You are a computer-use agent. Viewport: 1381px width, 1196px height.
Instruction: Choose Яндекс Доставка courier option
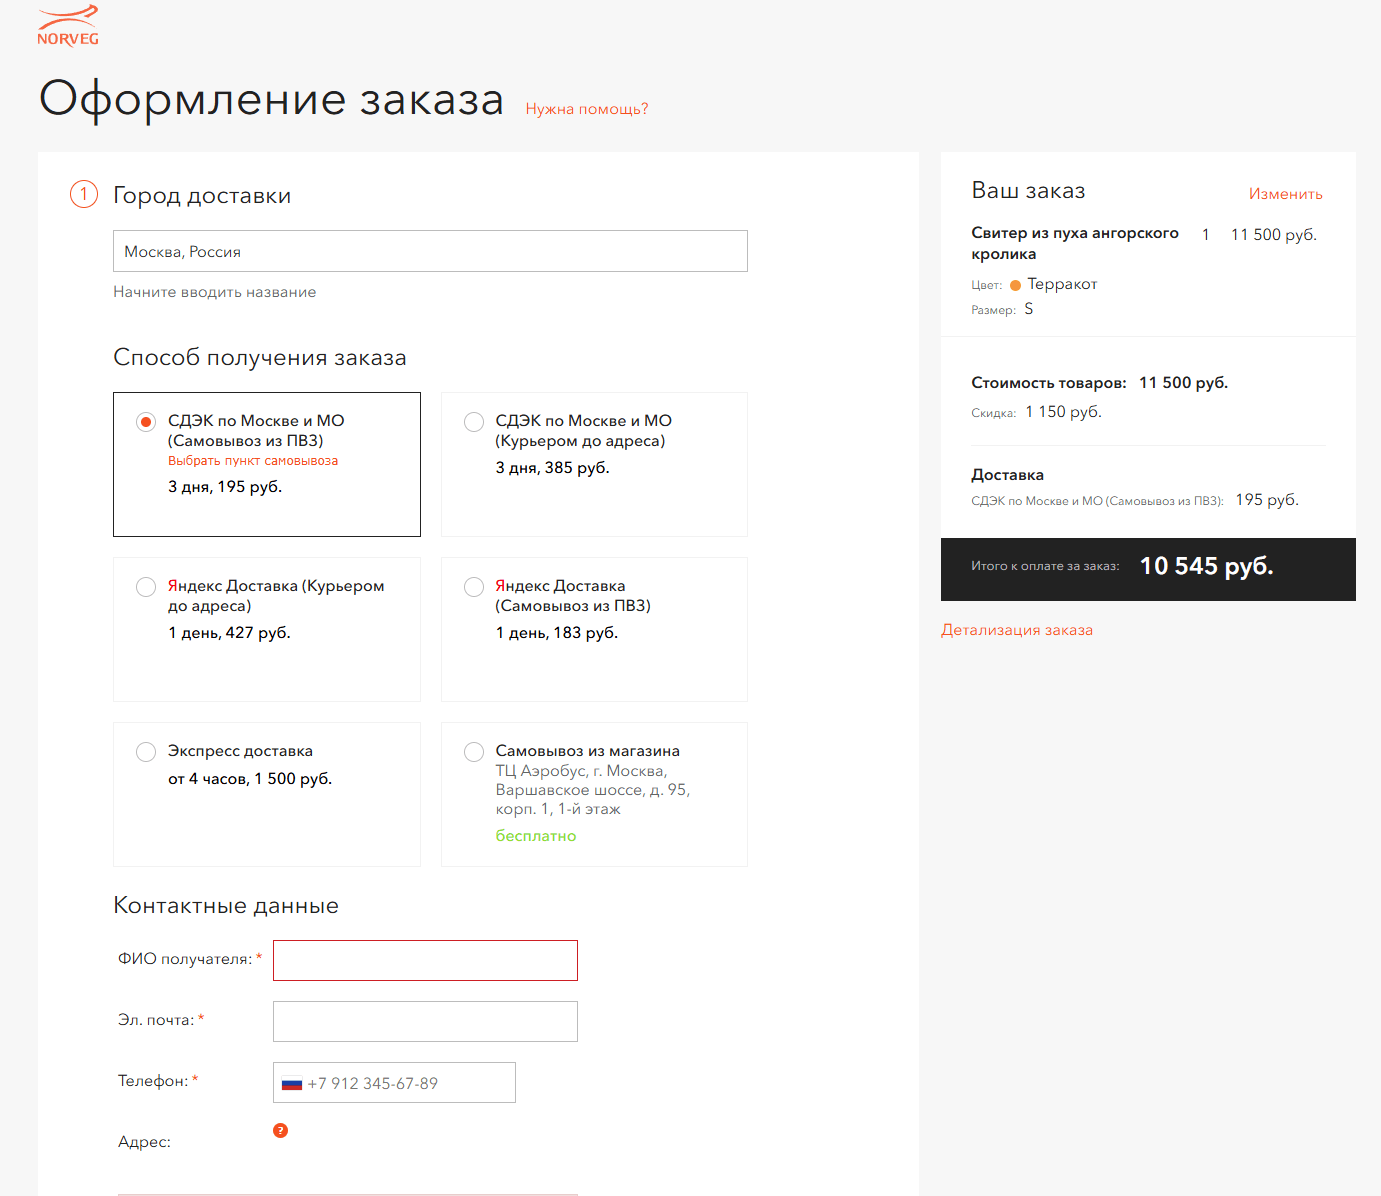pyautogui.click(x=146, y=587)
